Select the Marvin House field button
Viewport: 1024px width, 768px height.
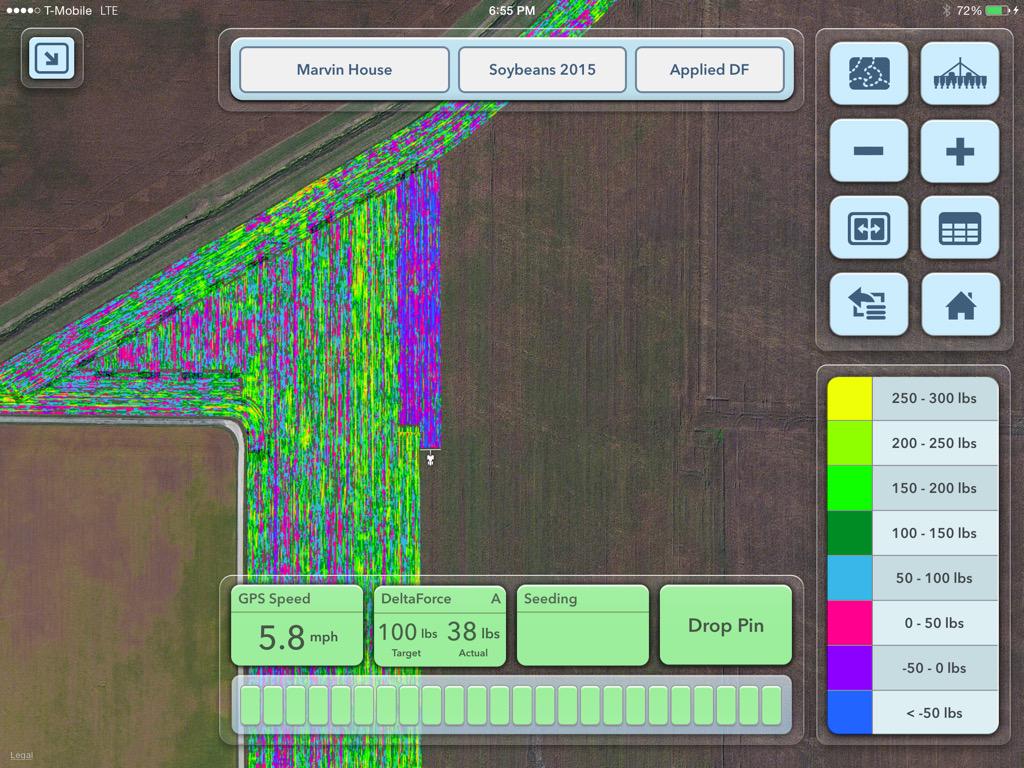tap(344, 69)
